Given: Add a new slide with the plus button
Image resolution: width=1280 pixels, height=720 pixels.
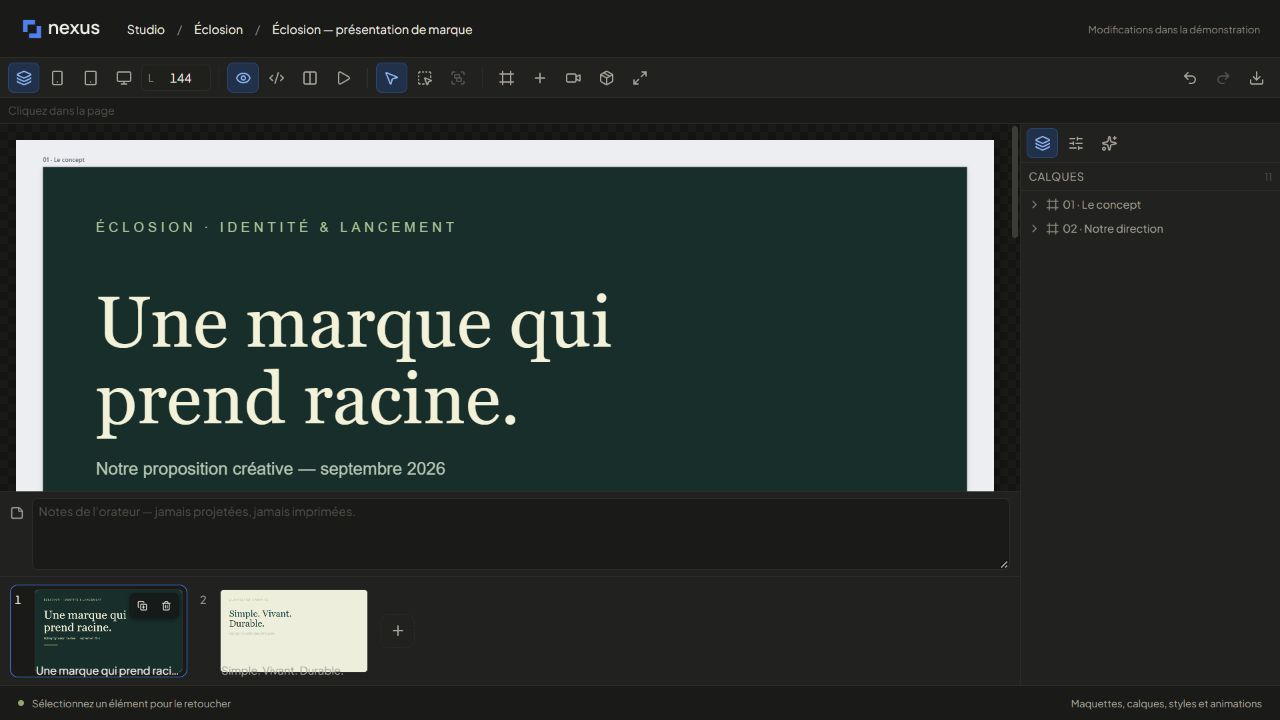Looking at the screenshot, I should click(398, 631).
